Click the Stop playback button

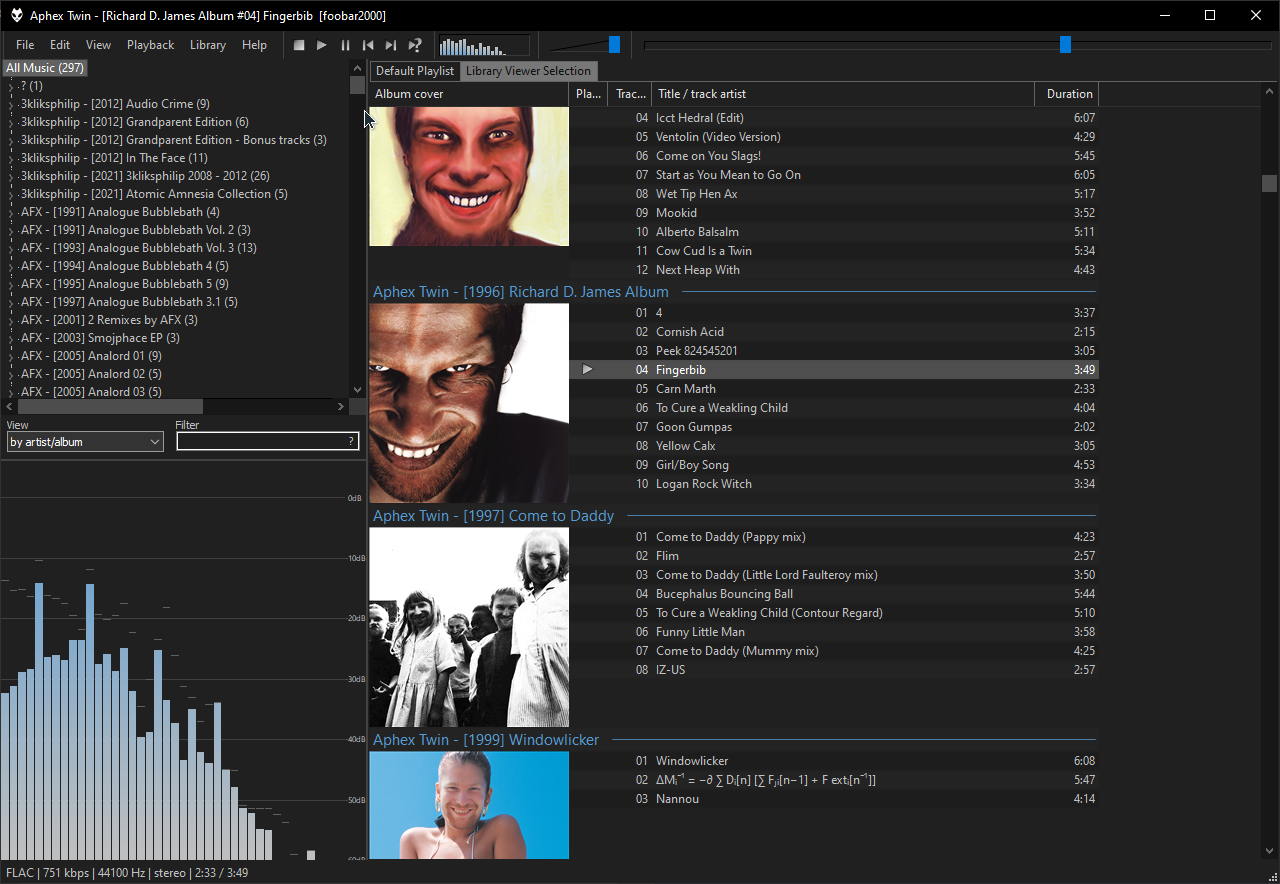[298, 45]
